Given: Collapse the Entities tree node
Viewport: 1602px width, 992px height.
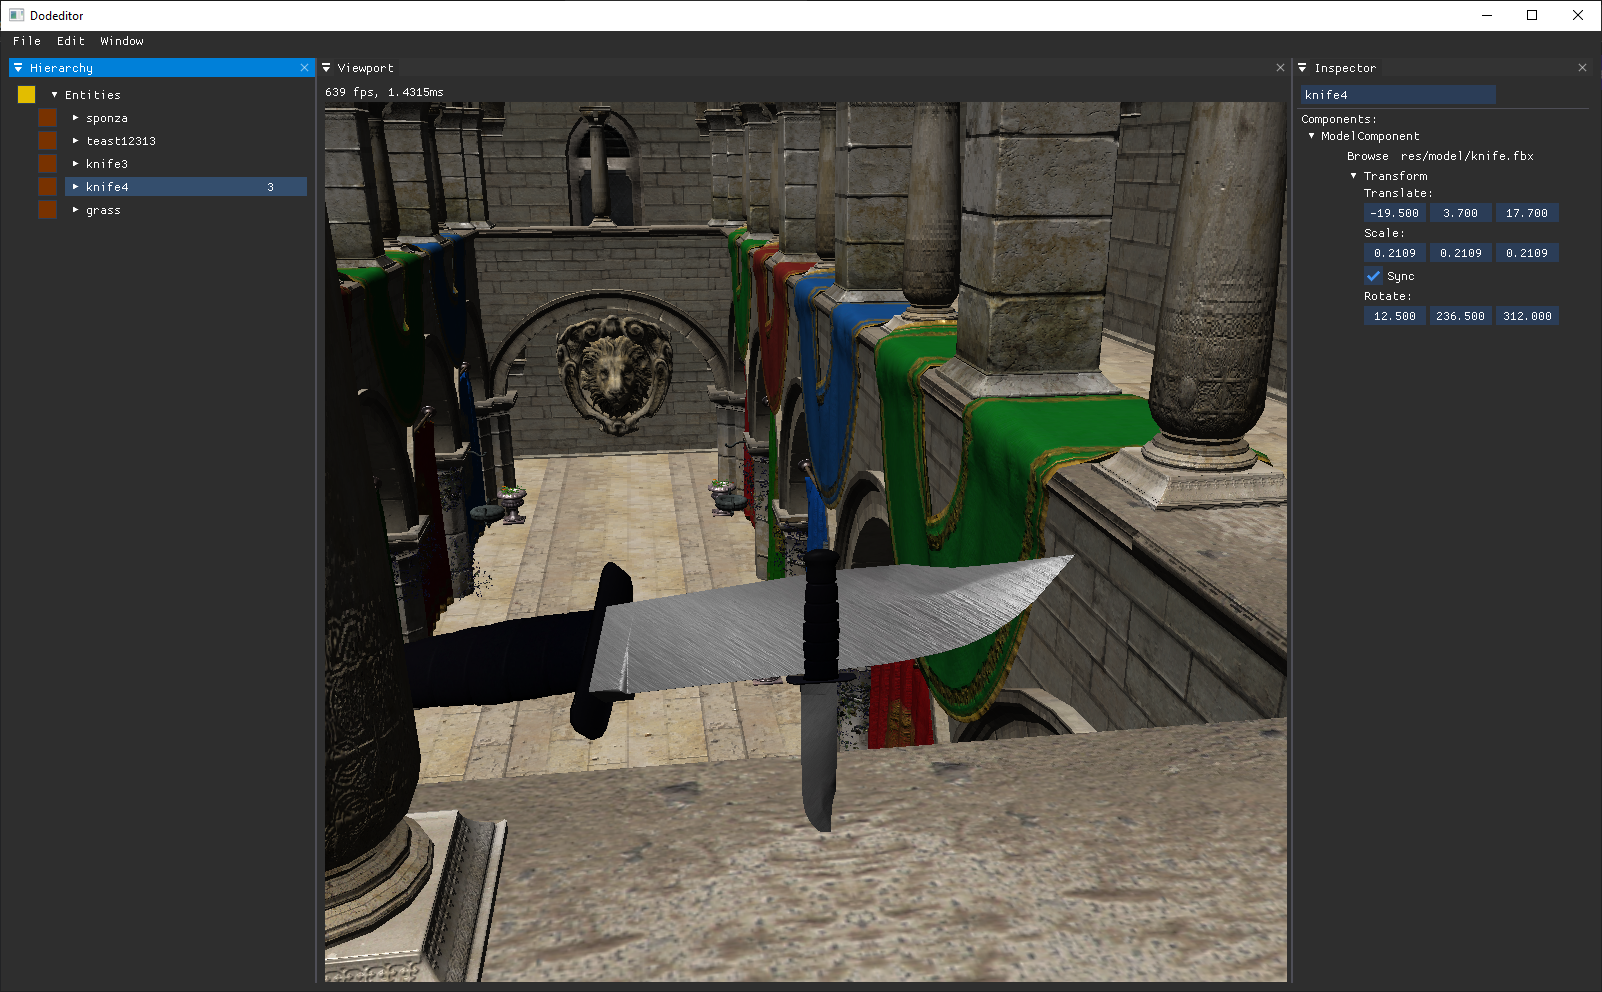Looking at the screenshot, I should (x=54, y=95).
